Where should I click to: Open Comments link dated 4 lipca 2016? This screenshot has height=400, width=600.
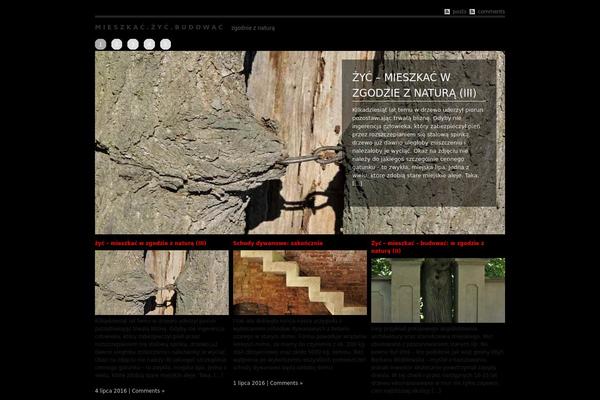tap(148, 391)
